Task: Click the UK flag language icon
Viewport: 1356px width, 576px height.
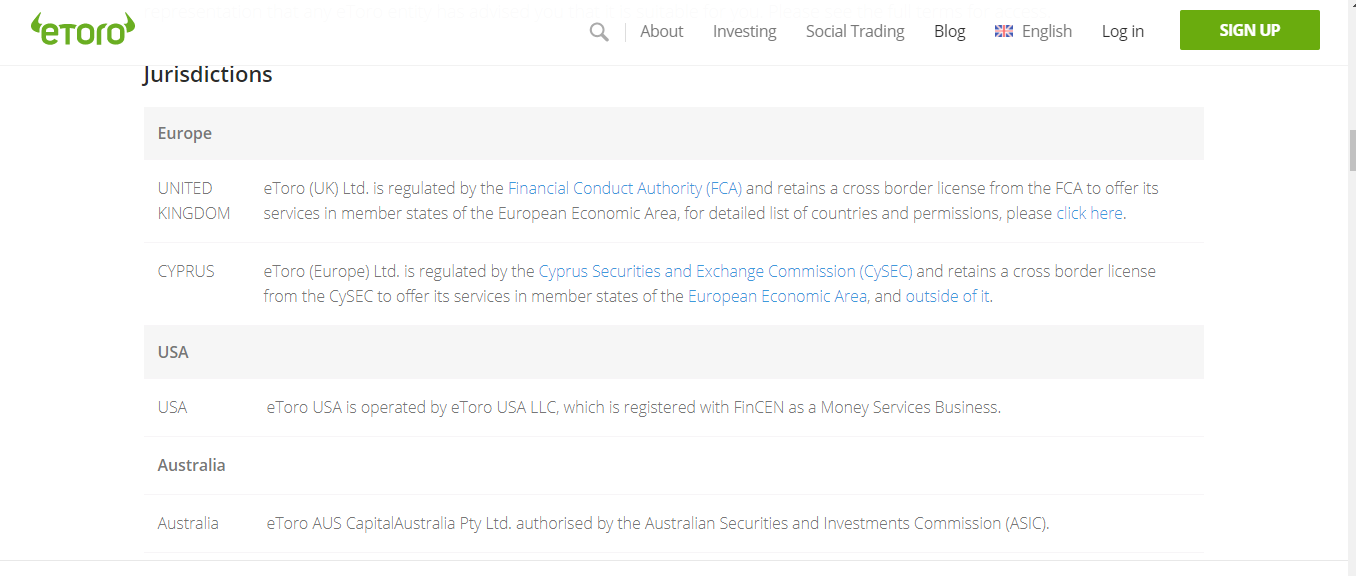Action: [1004, 32]
